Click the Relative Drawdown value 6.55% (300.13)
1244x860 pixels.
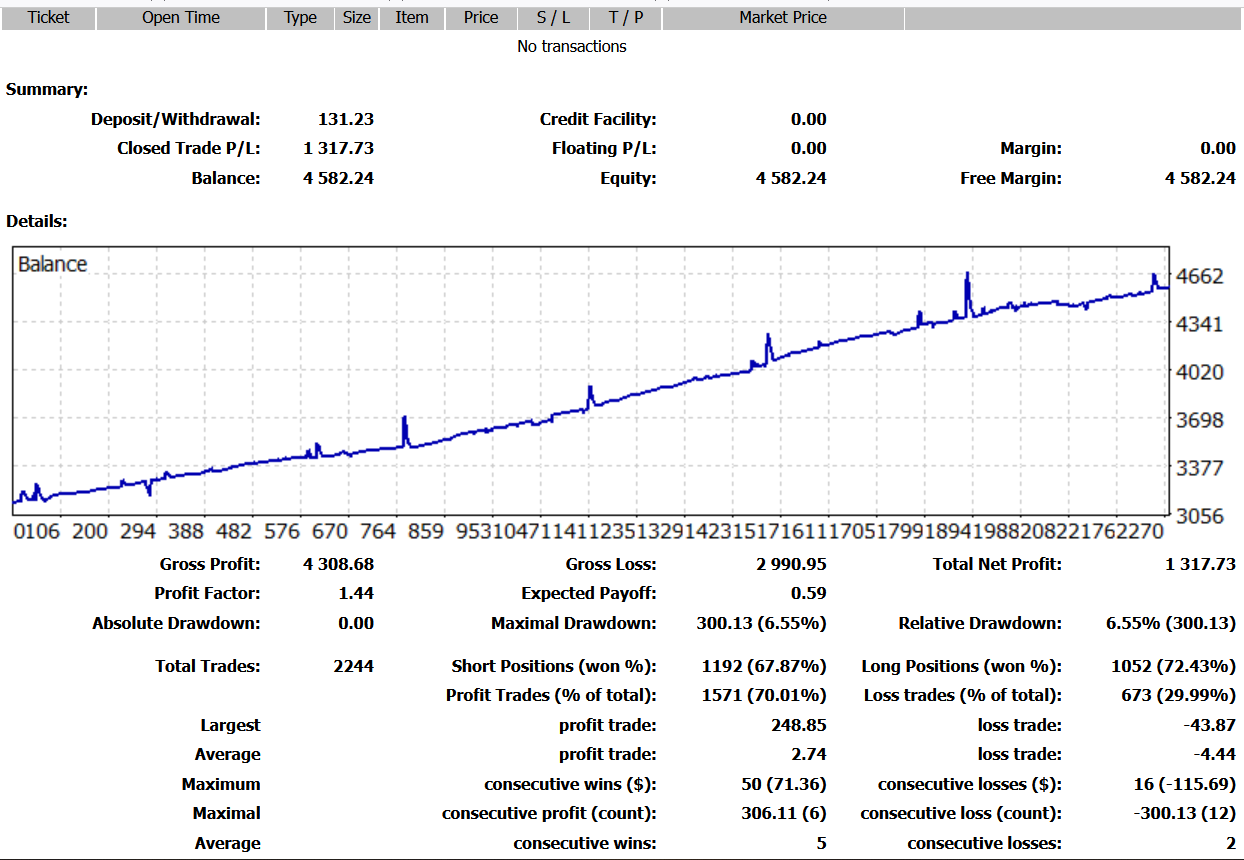[1171, 624]
